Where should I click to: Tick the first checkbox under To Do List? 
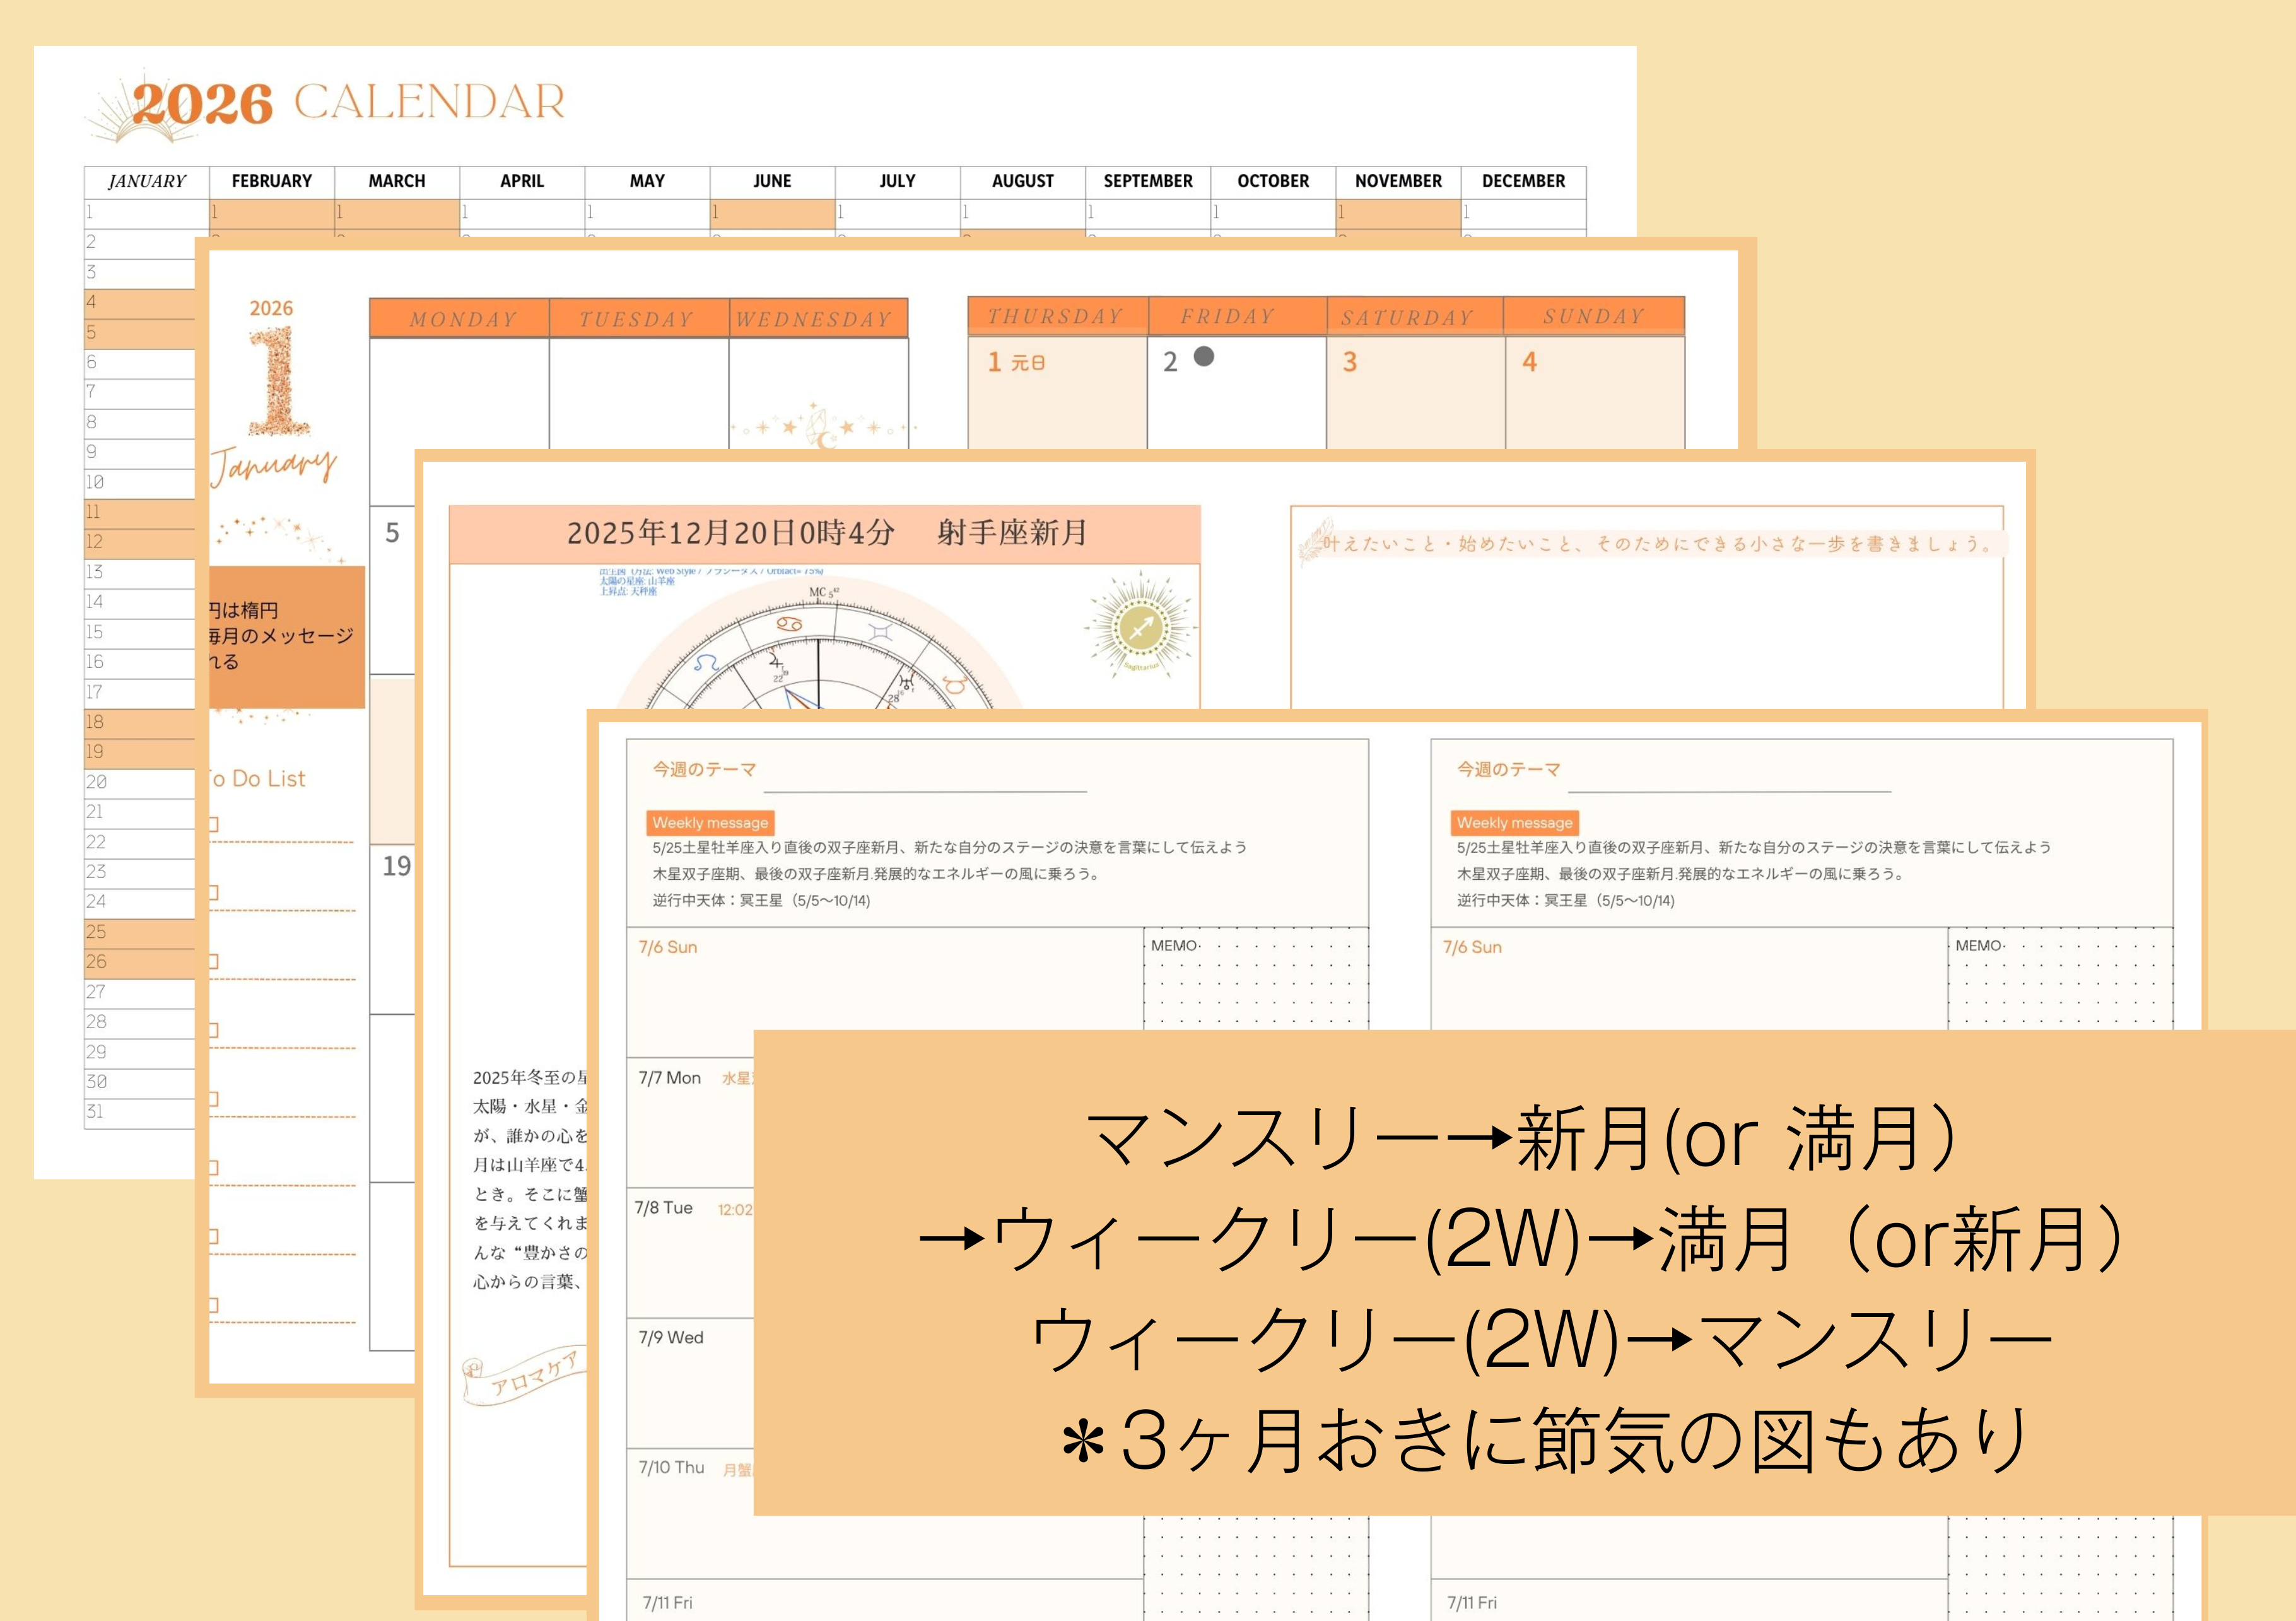click(213, 824)
